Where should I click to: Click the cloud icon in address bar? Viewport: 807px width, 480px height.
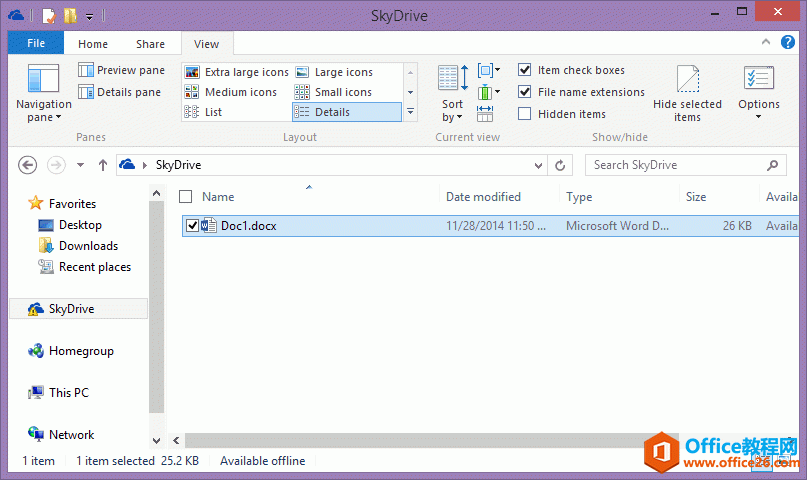click(127, 165)
